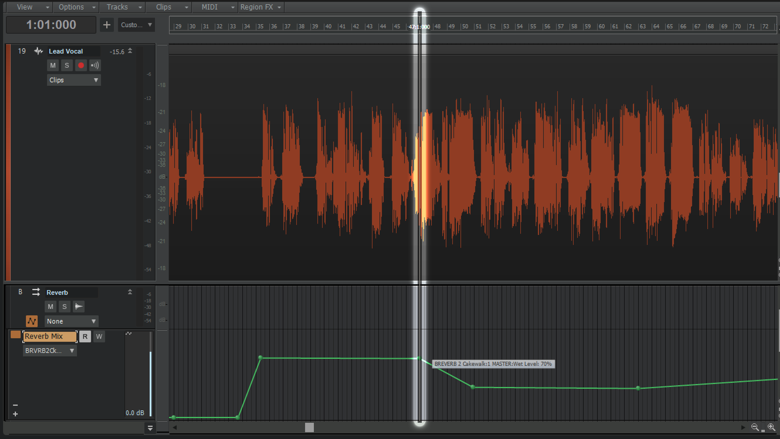Click measure 60 on the time ruler

point(601,26)
